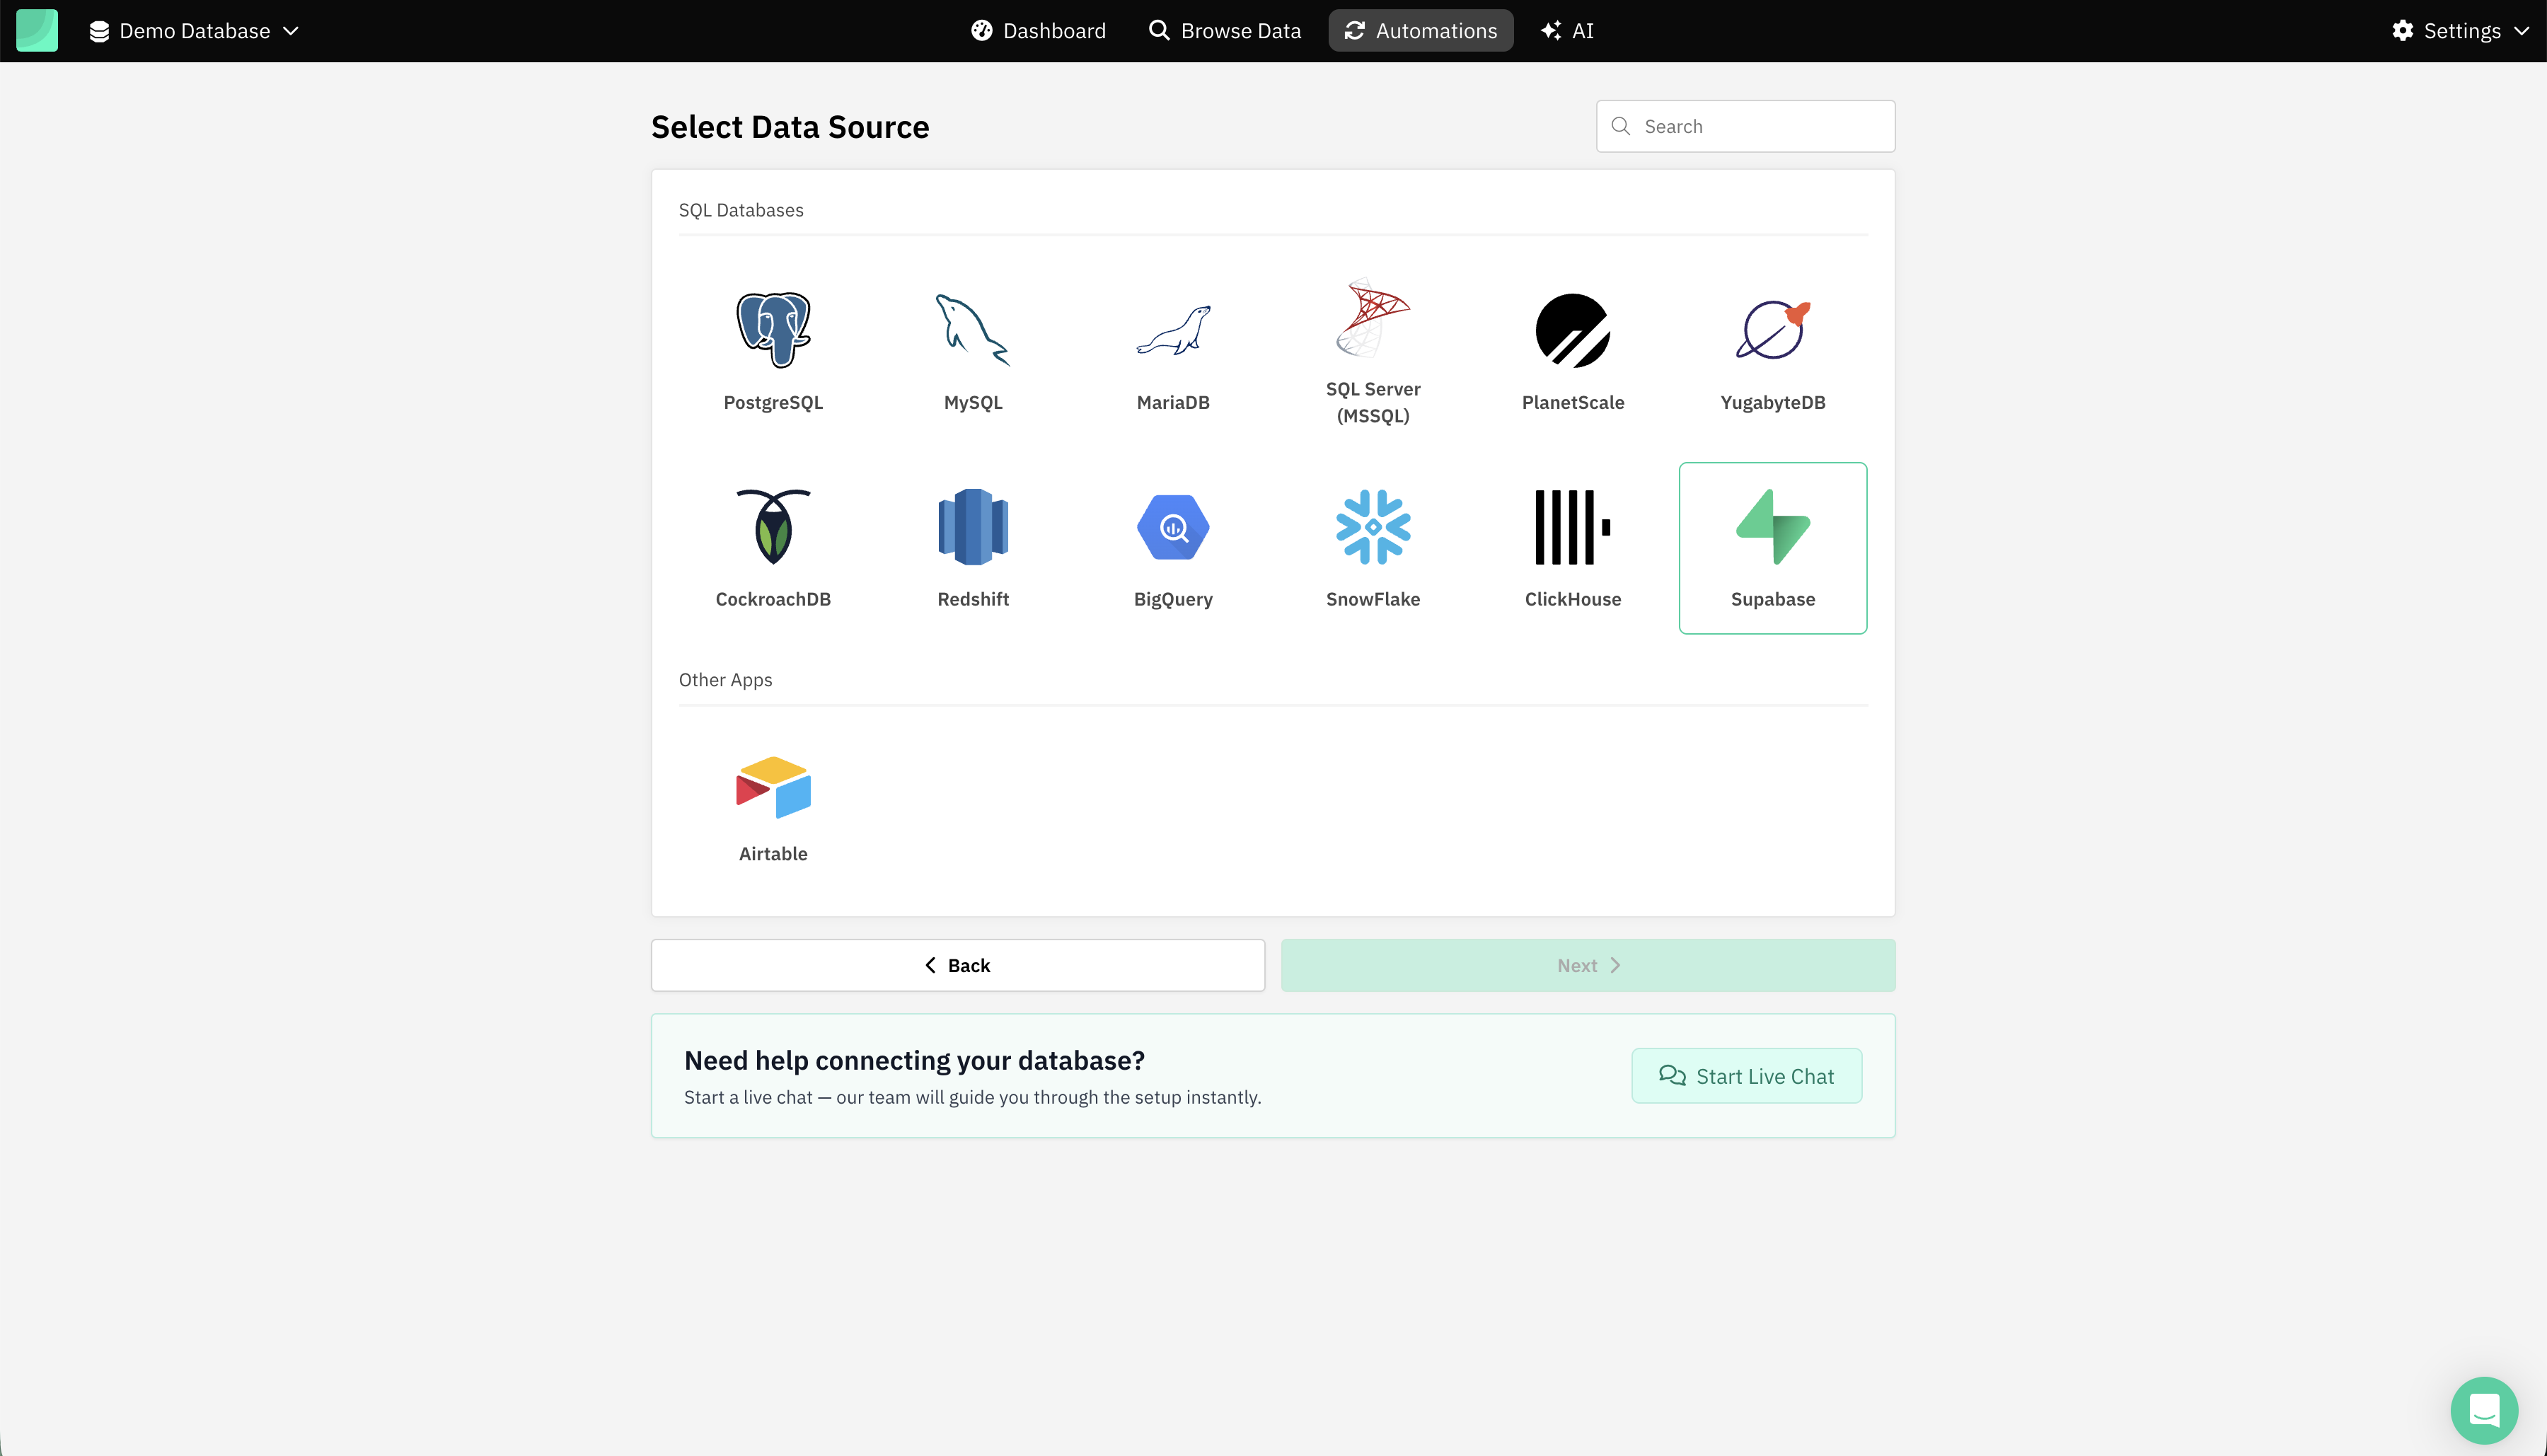The image size is (2547, 1456).
Task: Pick the MariaDB seal icon
Action: click(x=1173, y=331)
